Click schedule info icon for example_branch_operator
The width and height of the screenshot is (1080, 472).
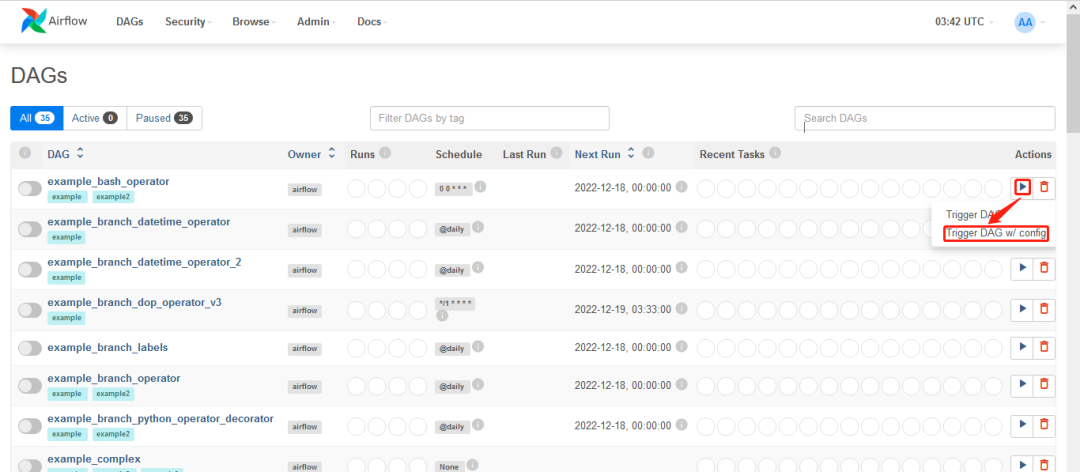coord(477,384)
